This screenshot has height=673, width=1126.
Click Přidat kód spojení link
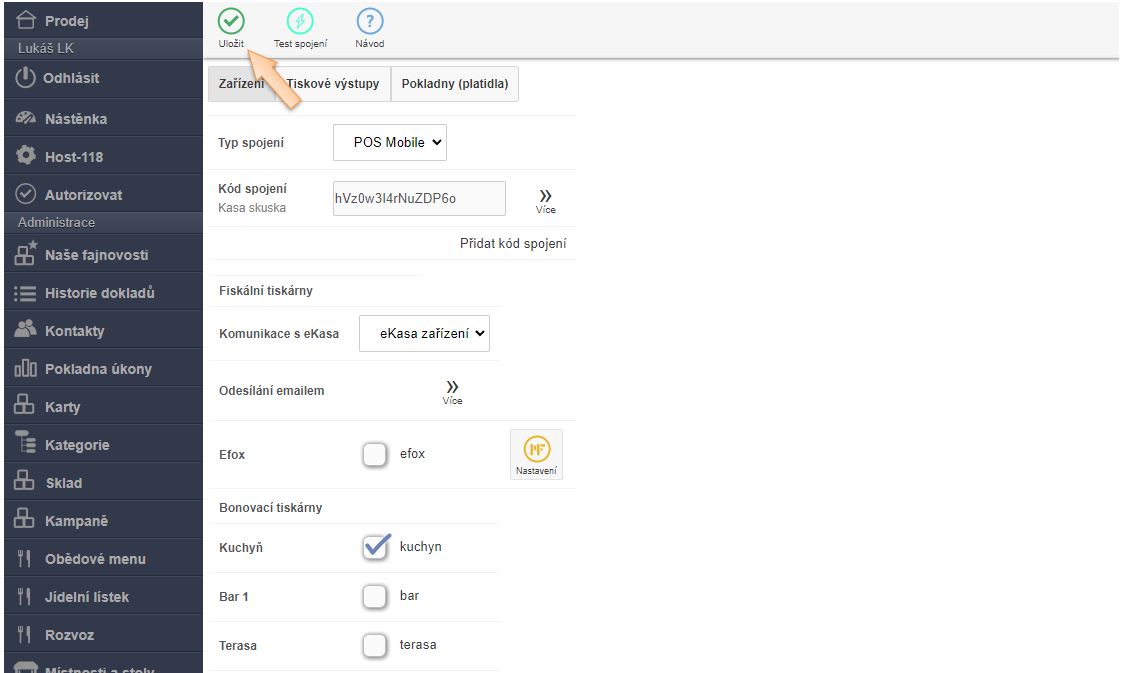pos(513,243)
